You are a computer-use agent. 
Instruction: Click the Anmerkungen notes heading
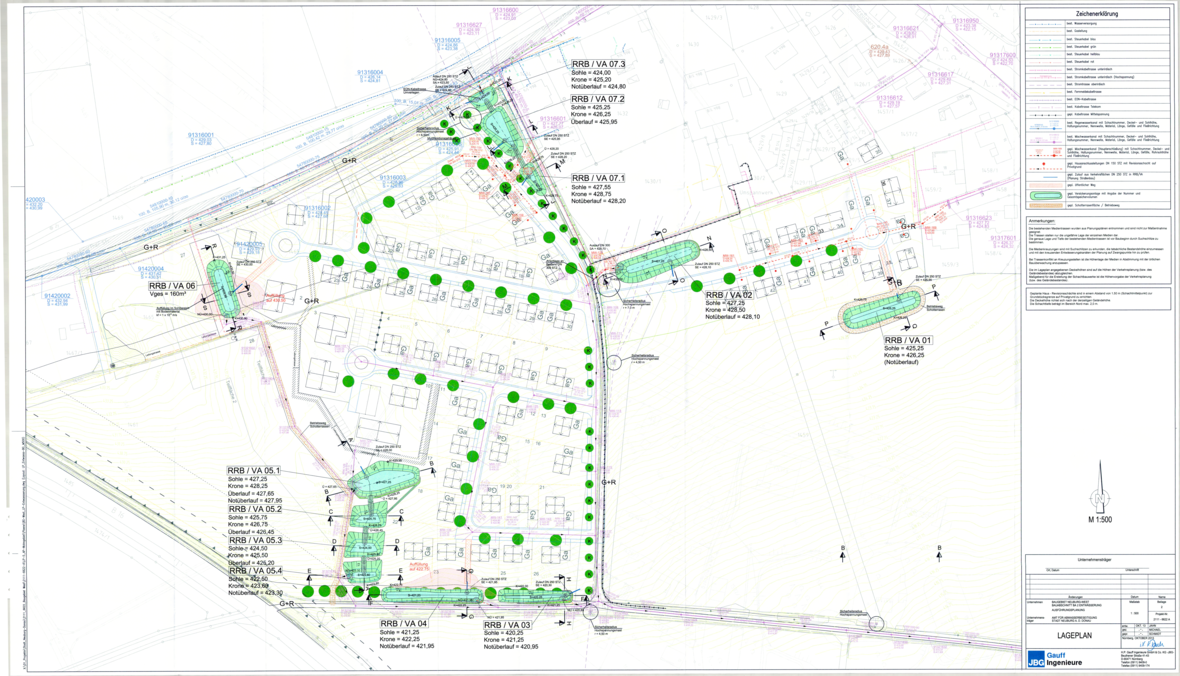click(1047, 221)
